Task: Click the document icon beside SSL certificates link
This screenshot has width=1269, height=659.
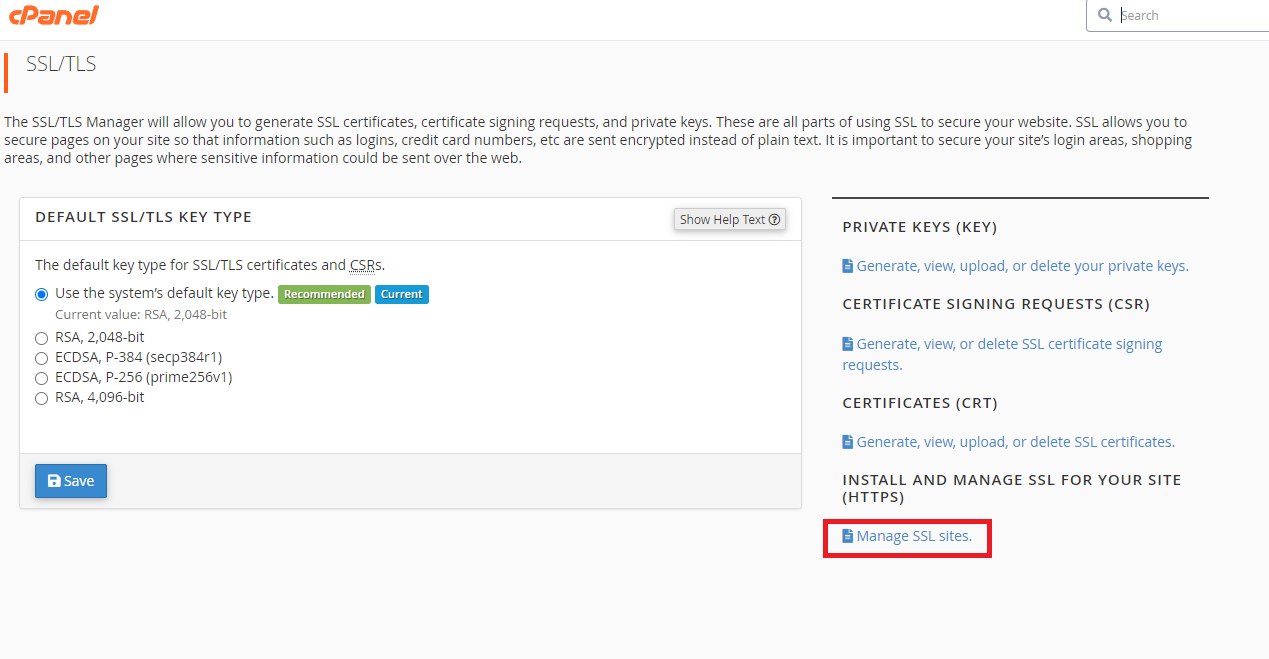Action: (x=848, y=442)
